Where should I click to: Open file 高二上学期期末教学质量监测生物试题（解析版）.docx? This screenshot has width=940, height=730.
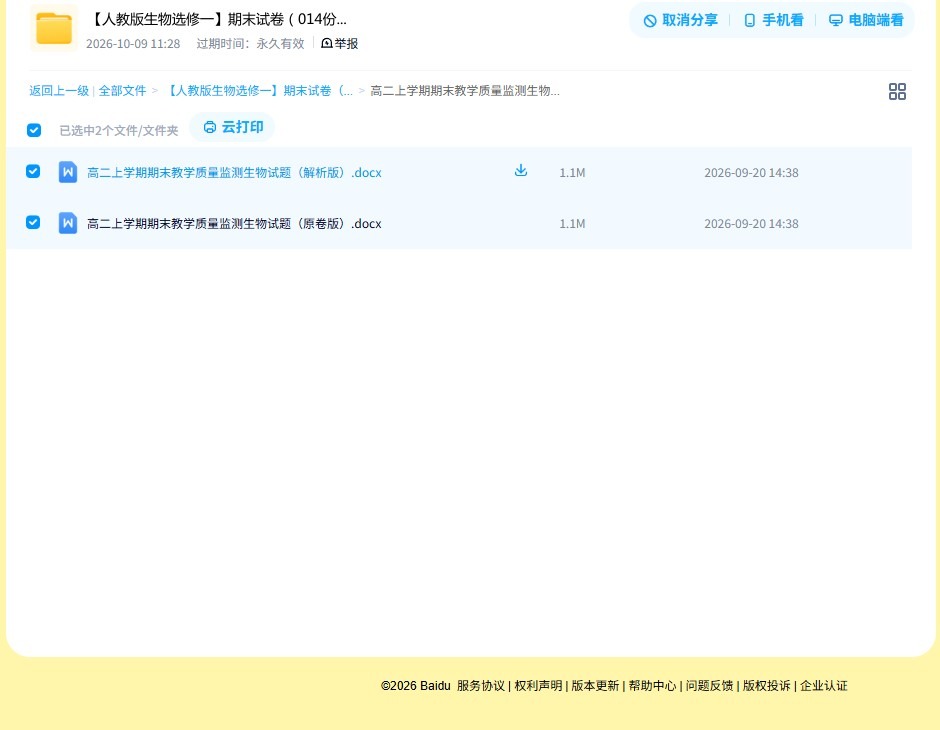[234, 173]
